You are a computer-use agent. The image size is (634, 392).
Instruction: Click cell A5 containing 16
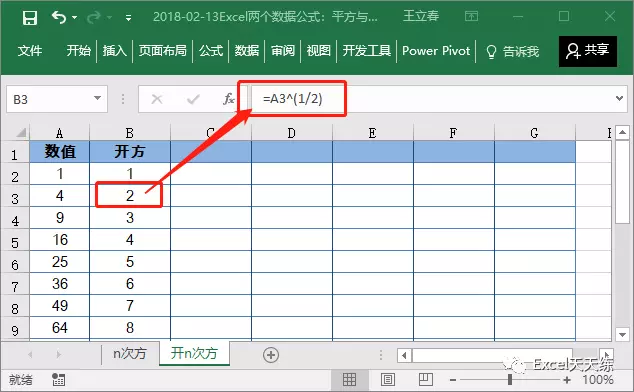tap(59, 240)
